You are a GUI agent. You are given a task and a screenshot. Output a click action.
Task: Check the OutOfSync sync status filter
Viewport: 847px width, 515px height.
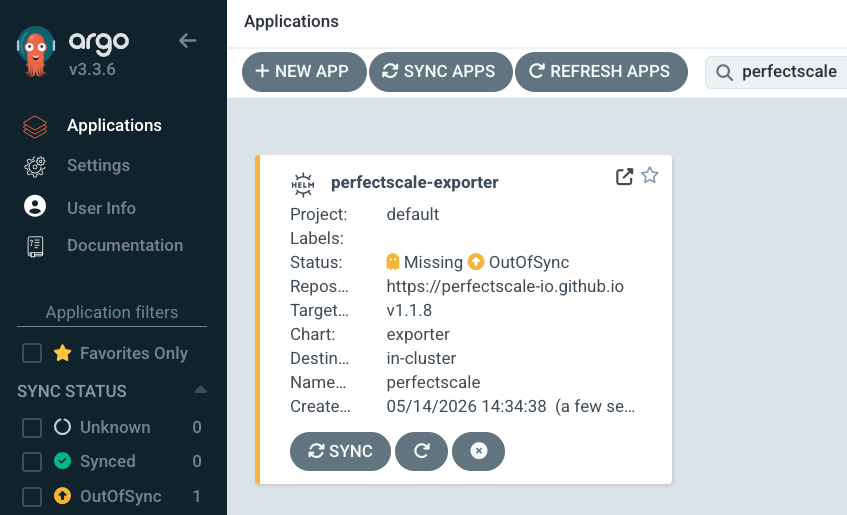tap(32, 496)
